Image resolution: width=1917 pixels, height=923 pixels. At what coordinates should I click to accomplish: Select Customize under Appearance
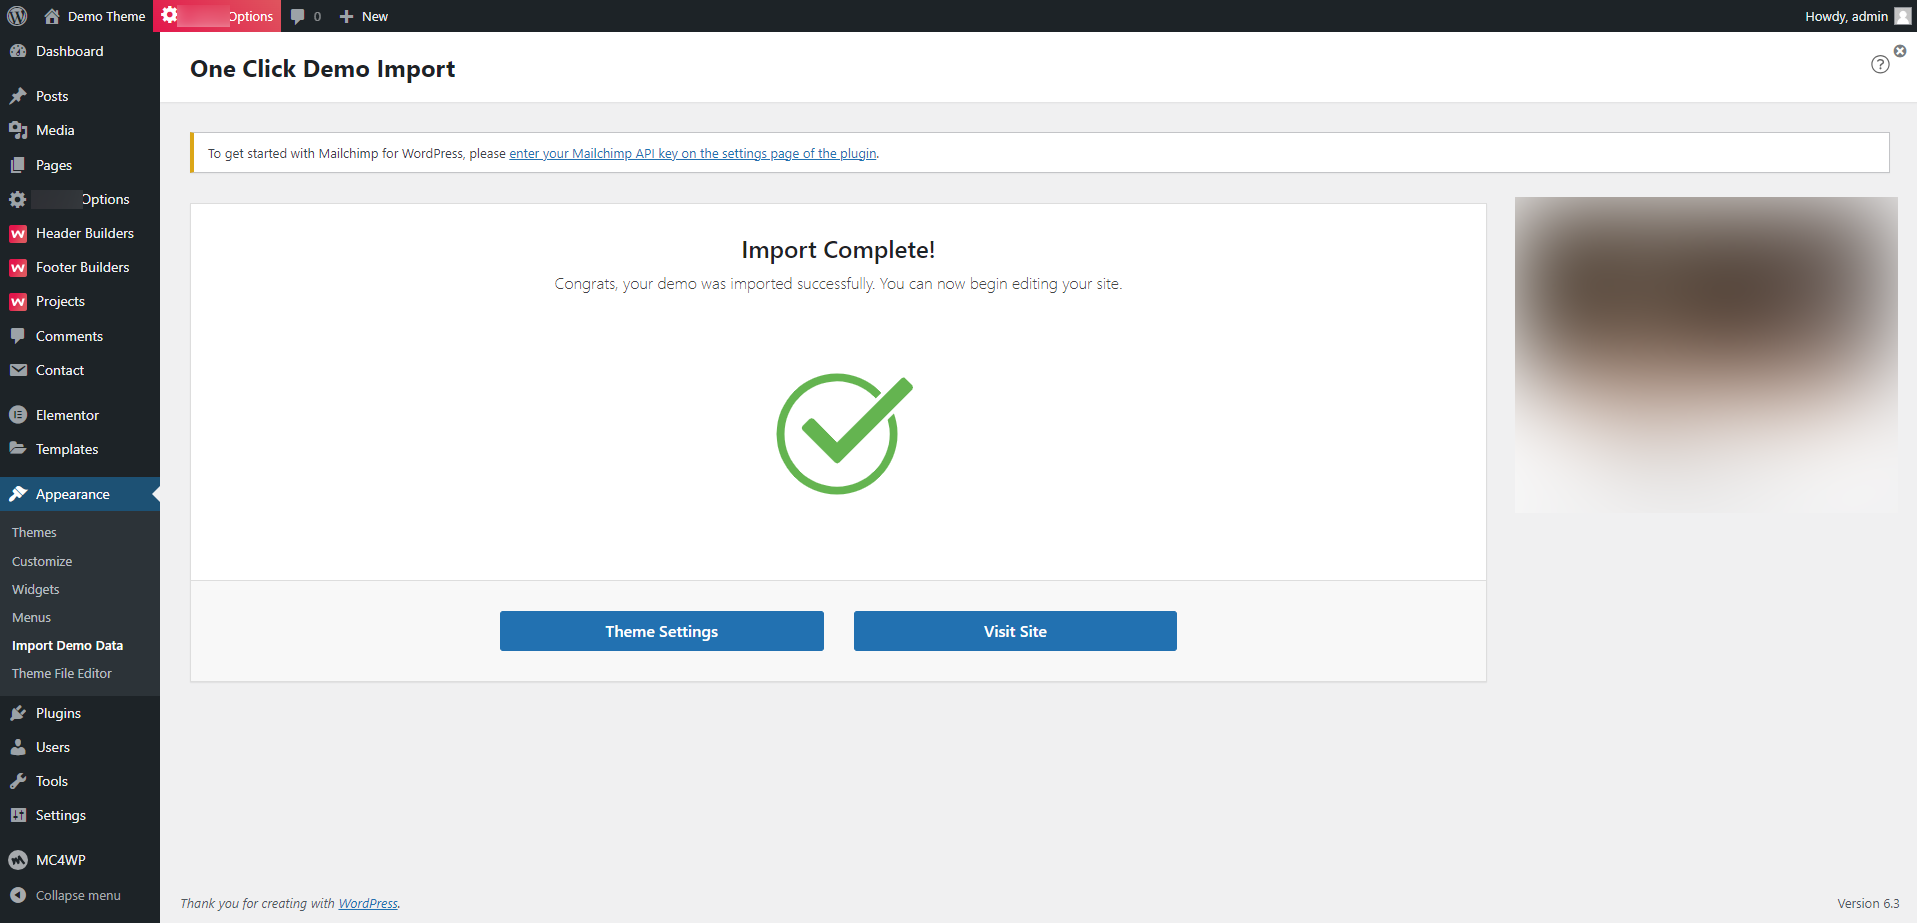tap(41, 561)
